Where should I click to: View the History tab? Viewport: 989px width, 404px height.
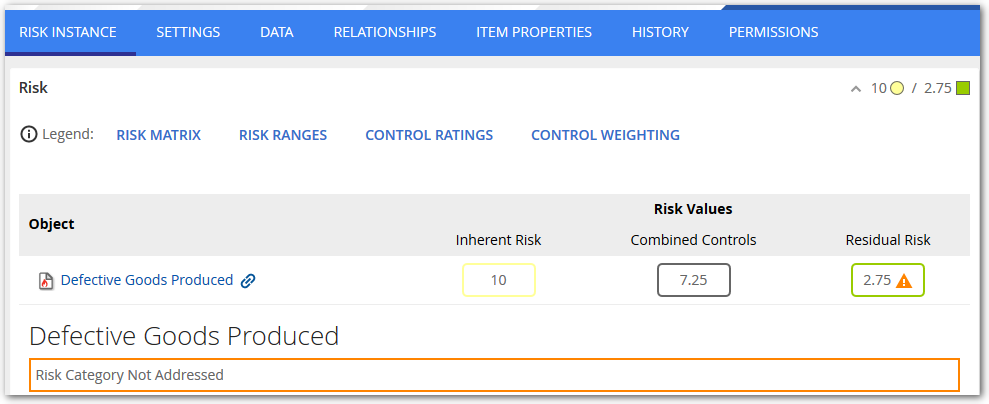(x=660, y=32)
